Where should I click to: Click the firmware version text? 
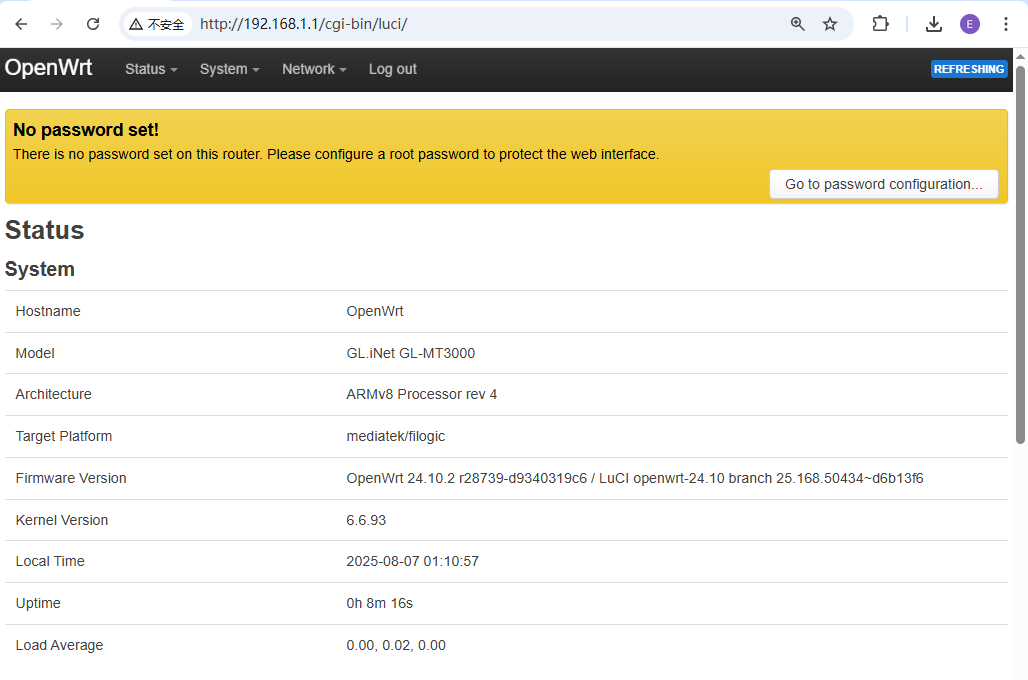point(634,478)
